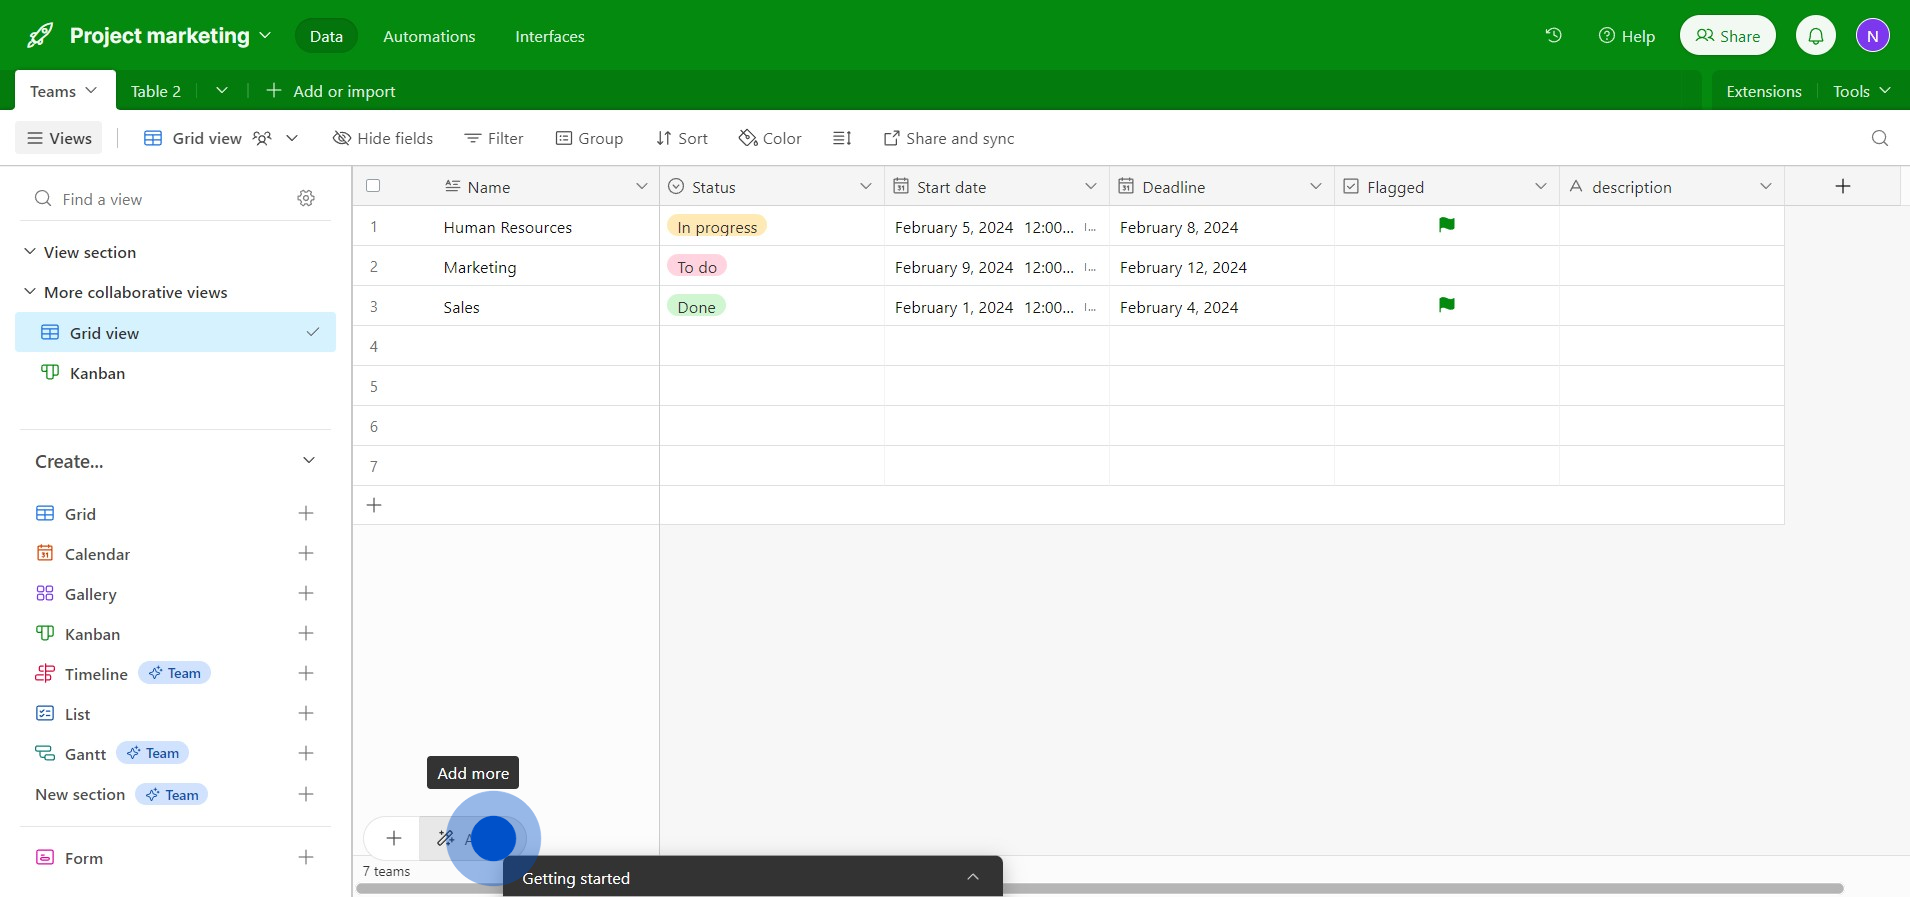Toggle the select all rows checkbox
The height and width of the screenshot is (897, 1910).
(x=374, y=186)
